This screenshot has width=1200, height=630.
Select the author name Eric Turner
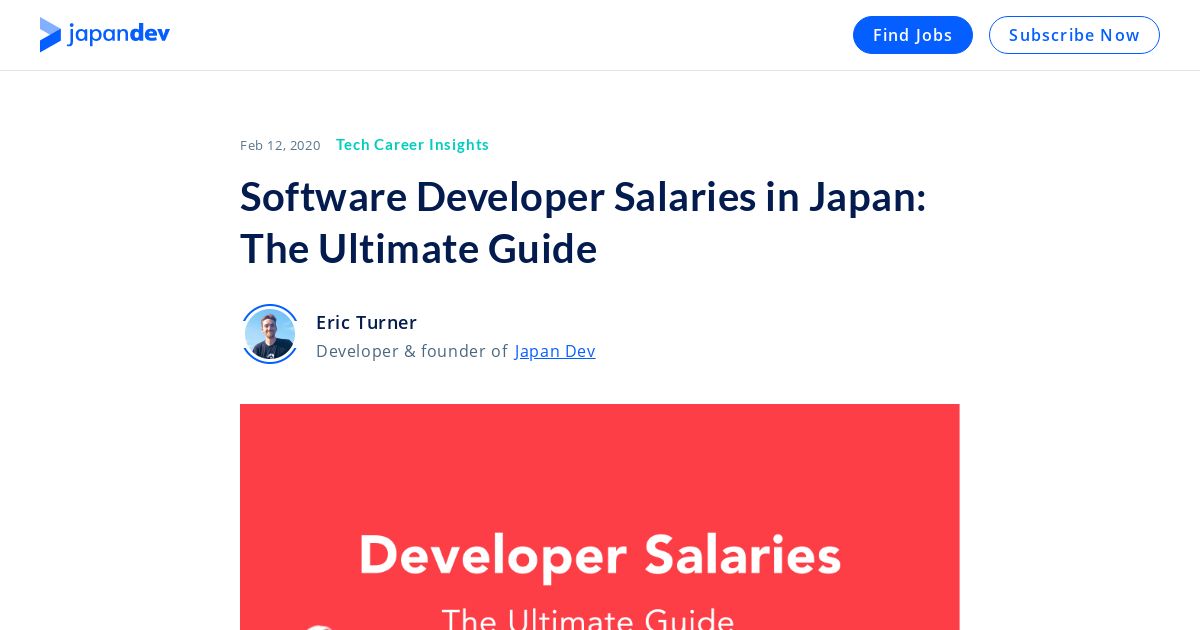[x=366, y=322]
